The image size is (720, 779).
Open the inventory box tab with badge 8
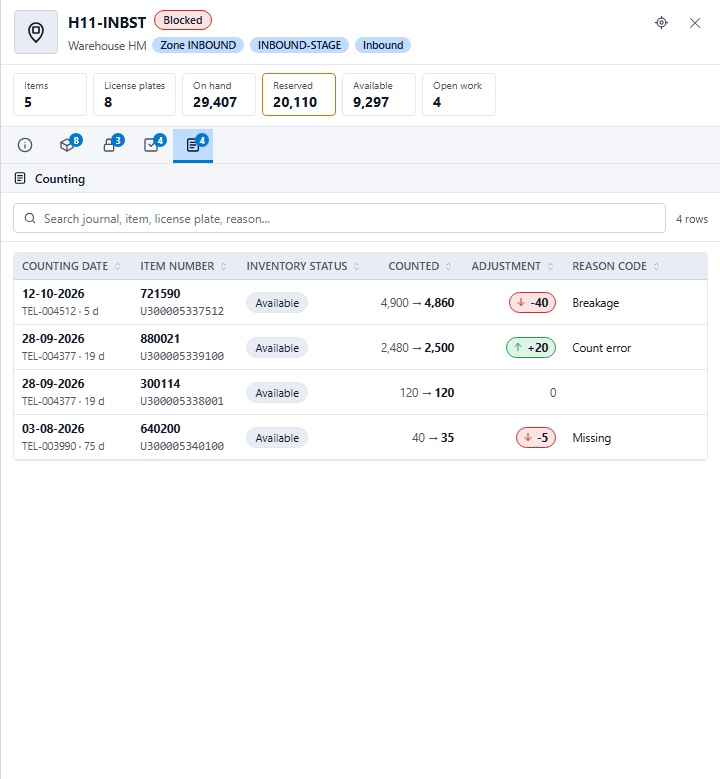tap(68, 145)
